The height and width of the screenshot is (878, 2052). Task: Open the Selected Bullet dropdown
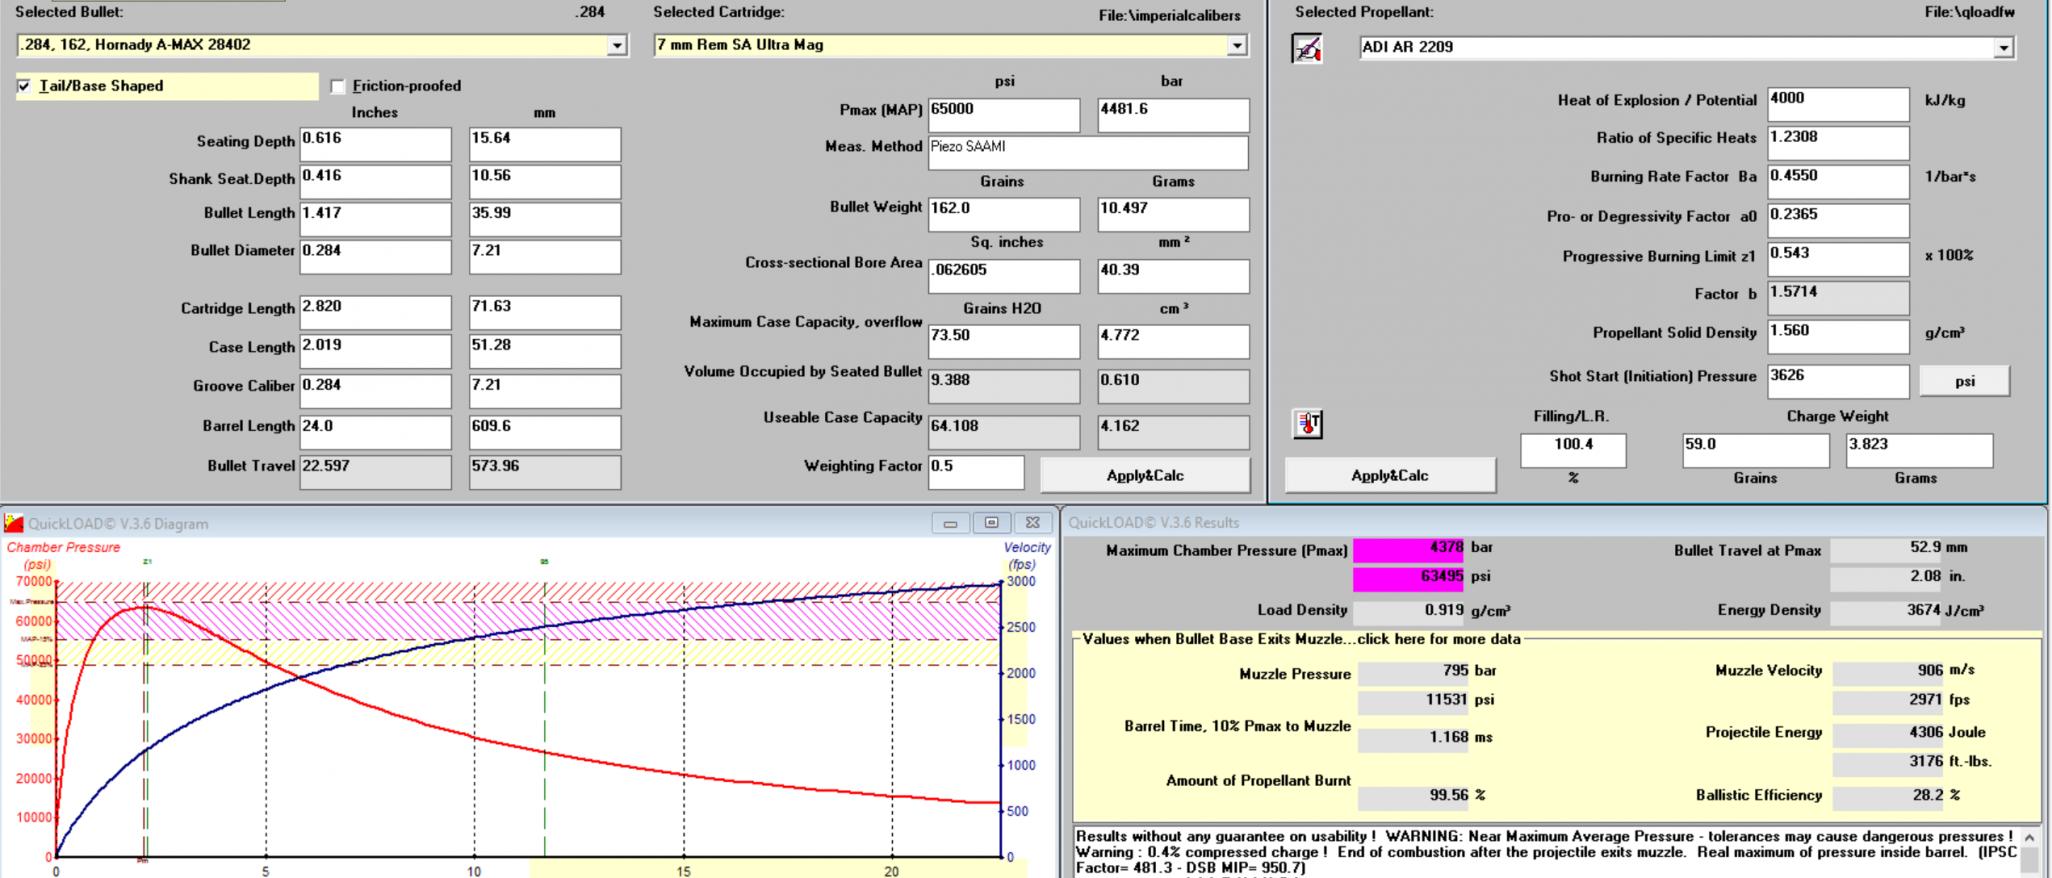tap(617, 46)
